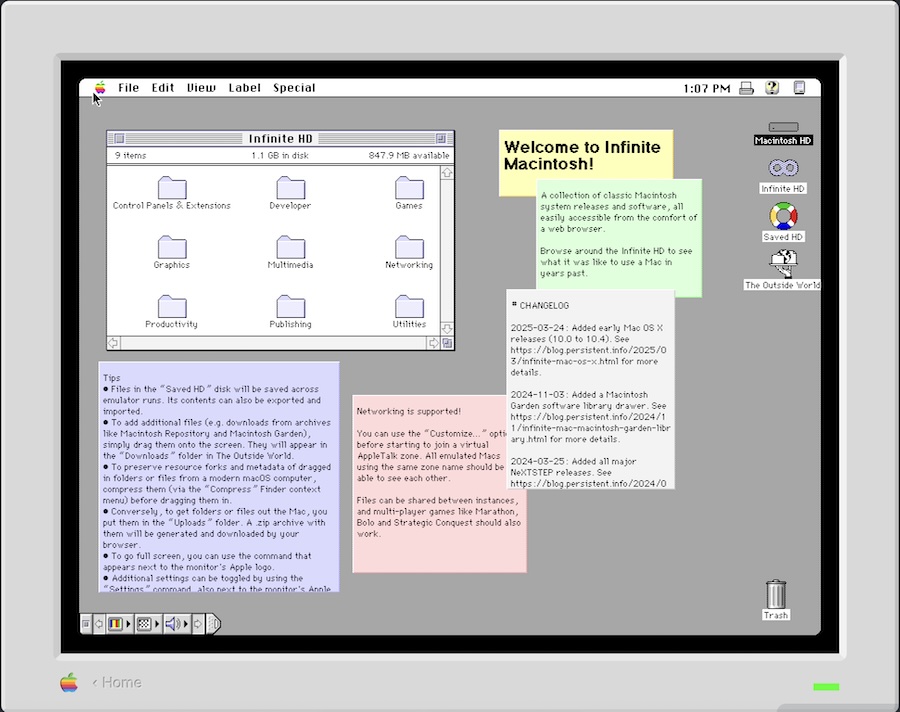Open the Label menu

click(245, 88)
